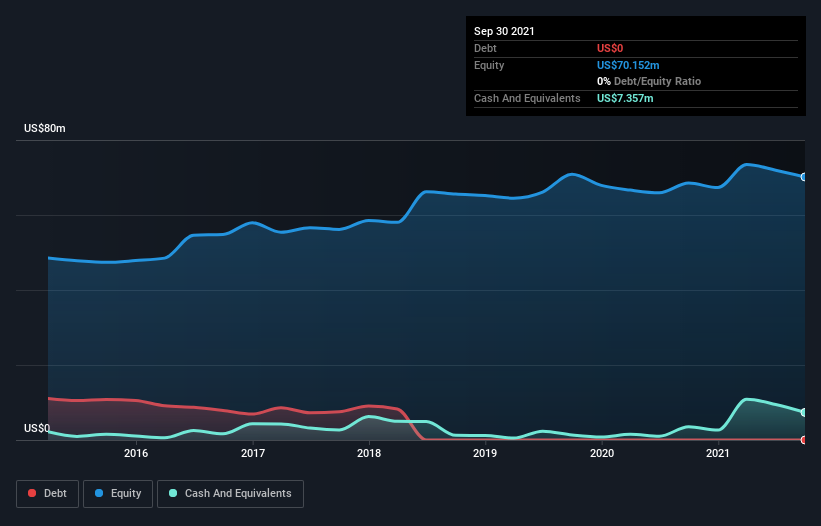Click the red US$0 debt value in tooltip
821x526 pixels.
click(x=610, y=48)
